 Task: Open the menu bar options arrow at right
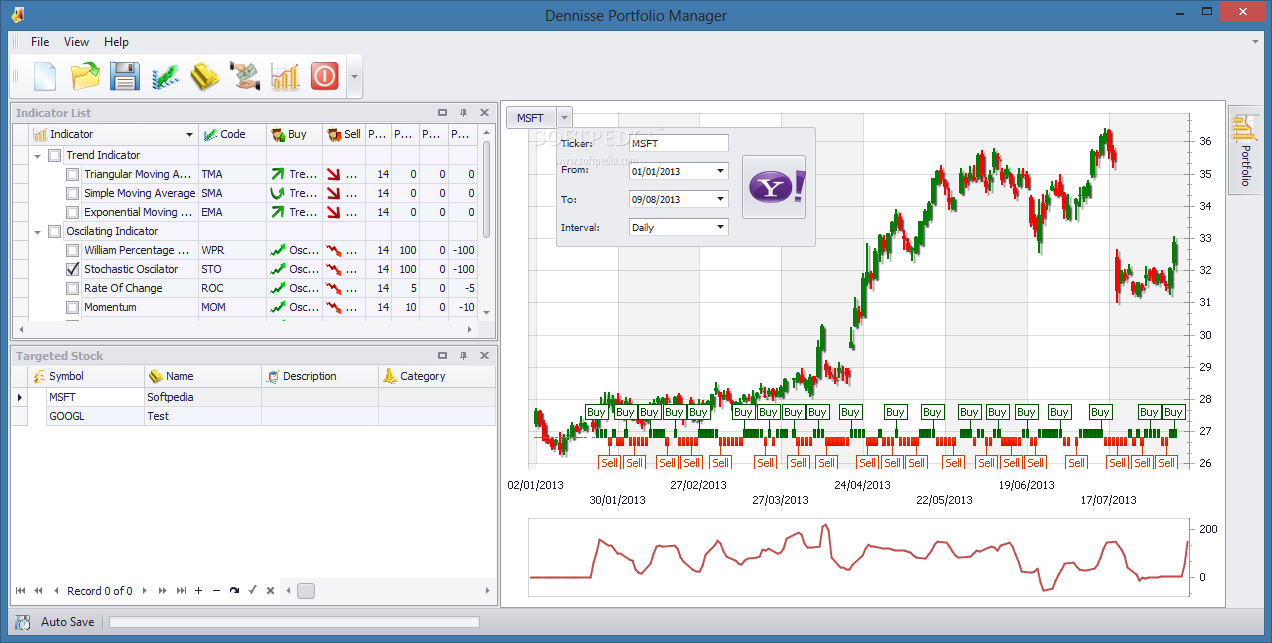pos(1256,42)
